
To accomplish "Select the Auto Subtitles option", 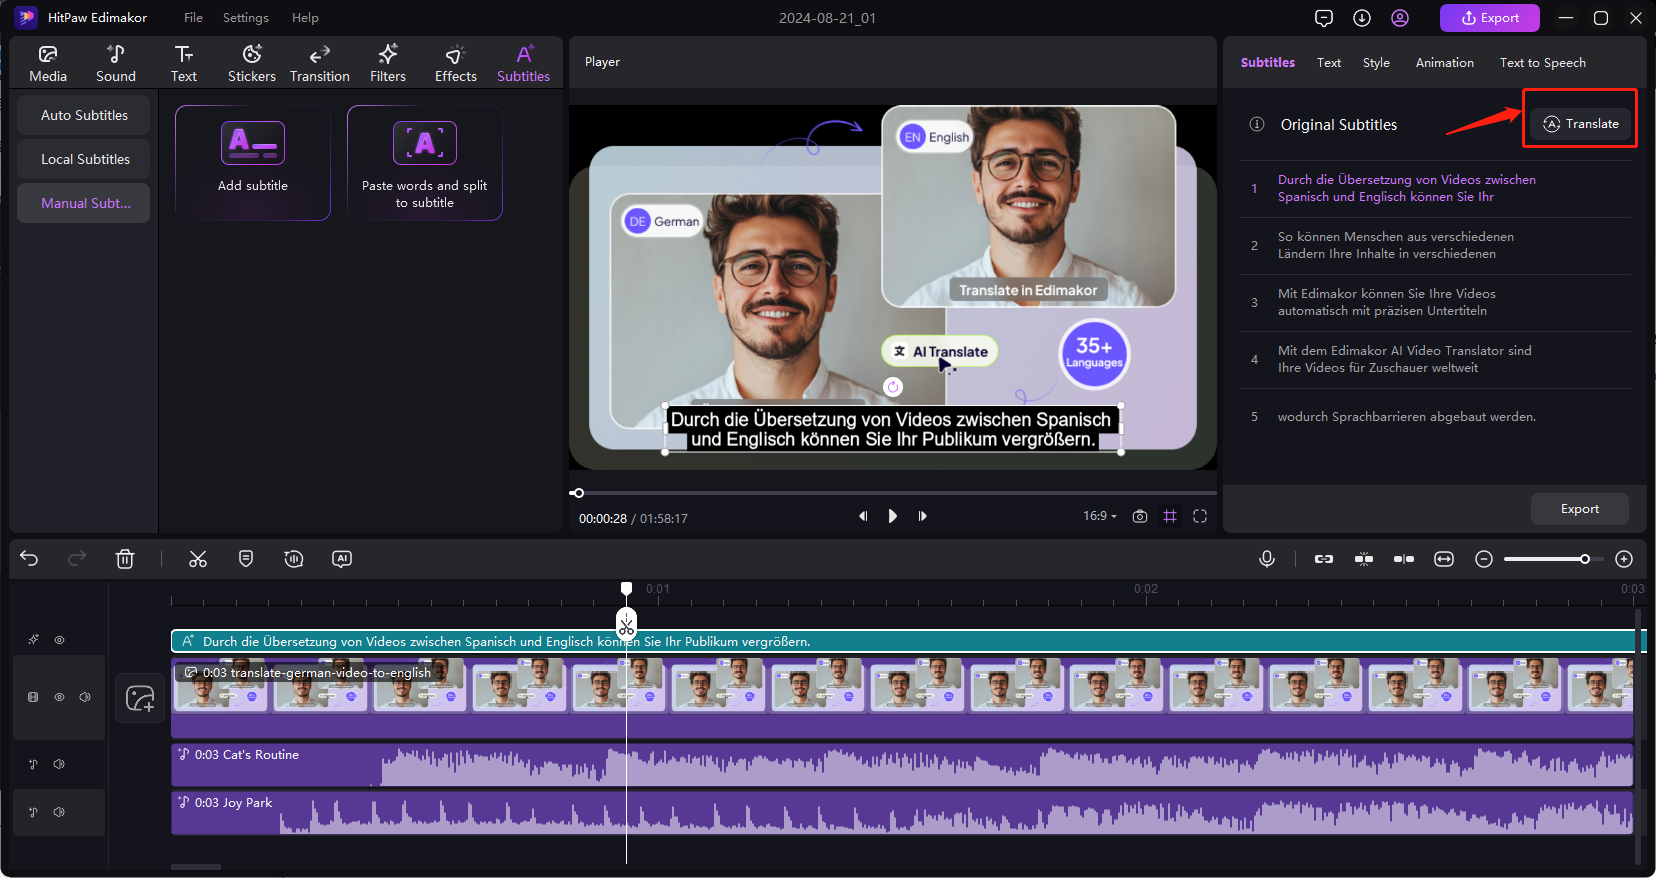I will tap(84, 115).
